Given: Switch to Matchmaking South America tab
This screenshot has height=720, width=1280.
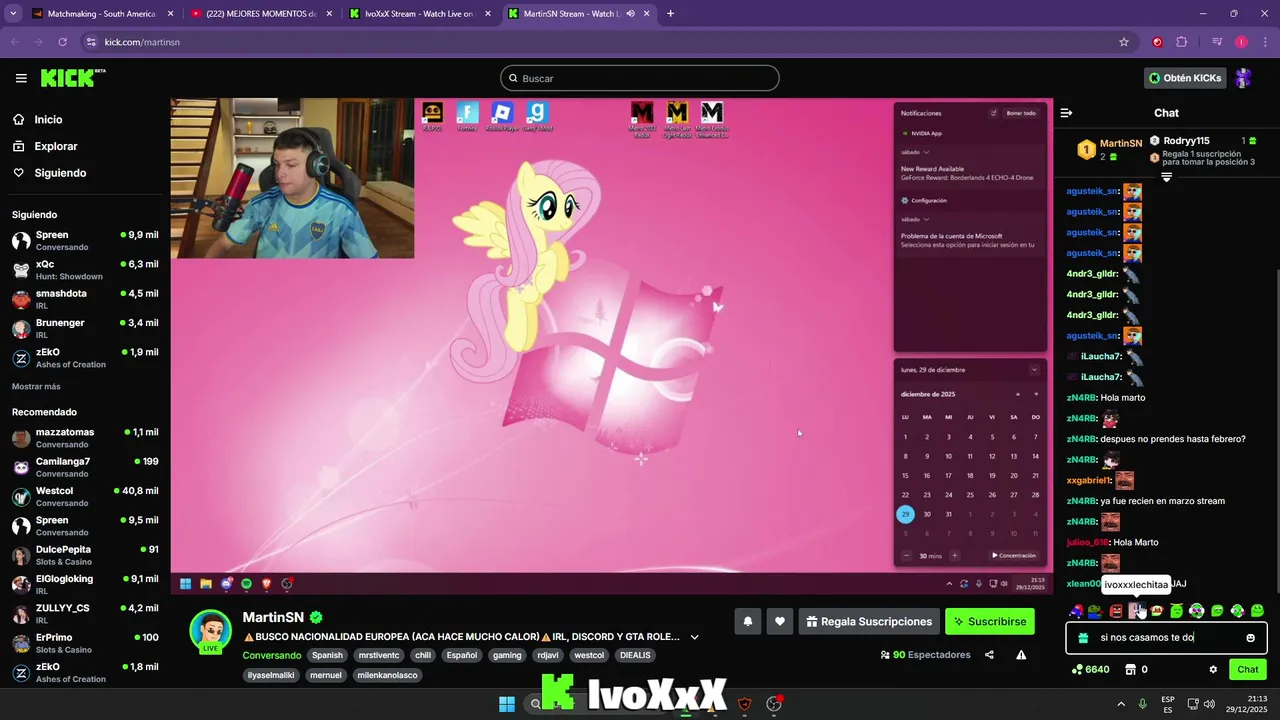Looking at the screenshot, I should 102,14.
